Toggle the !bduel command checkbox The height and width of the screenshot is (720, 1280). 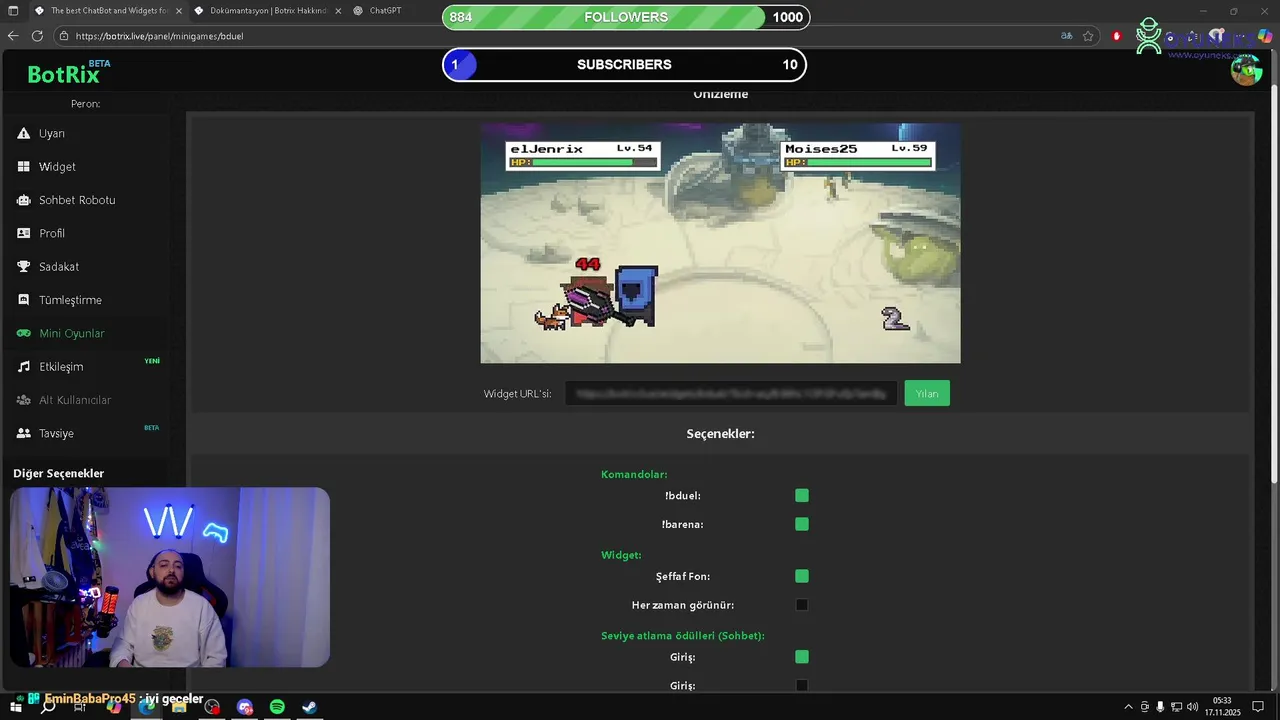point(802,496)
